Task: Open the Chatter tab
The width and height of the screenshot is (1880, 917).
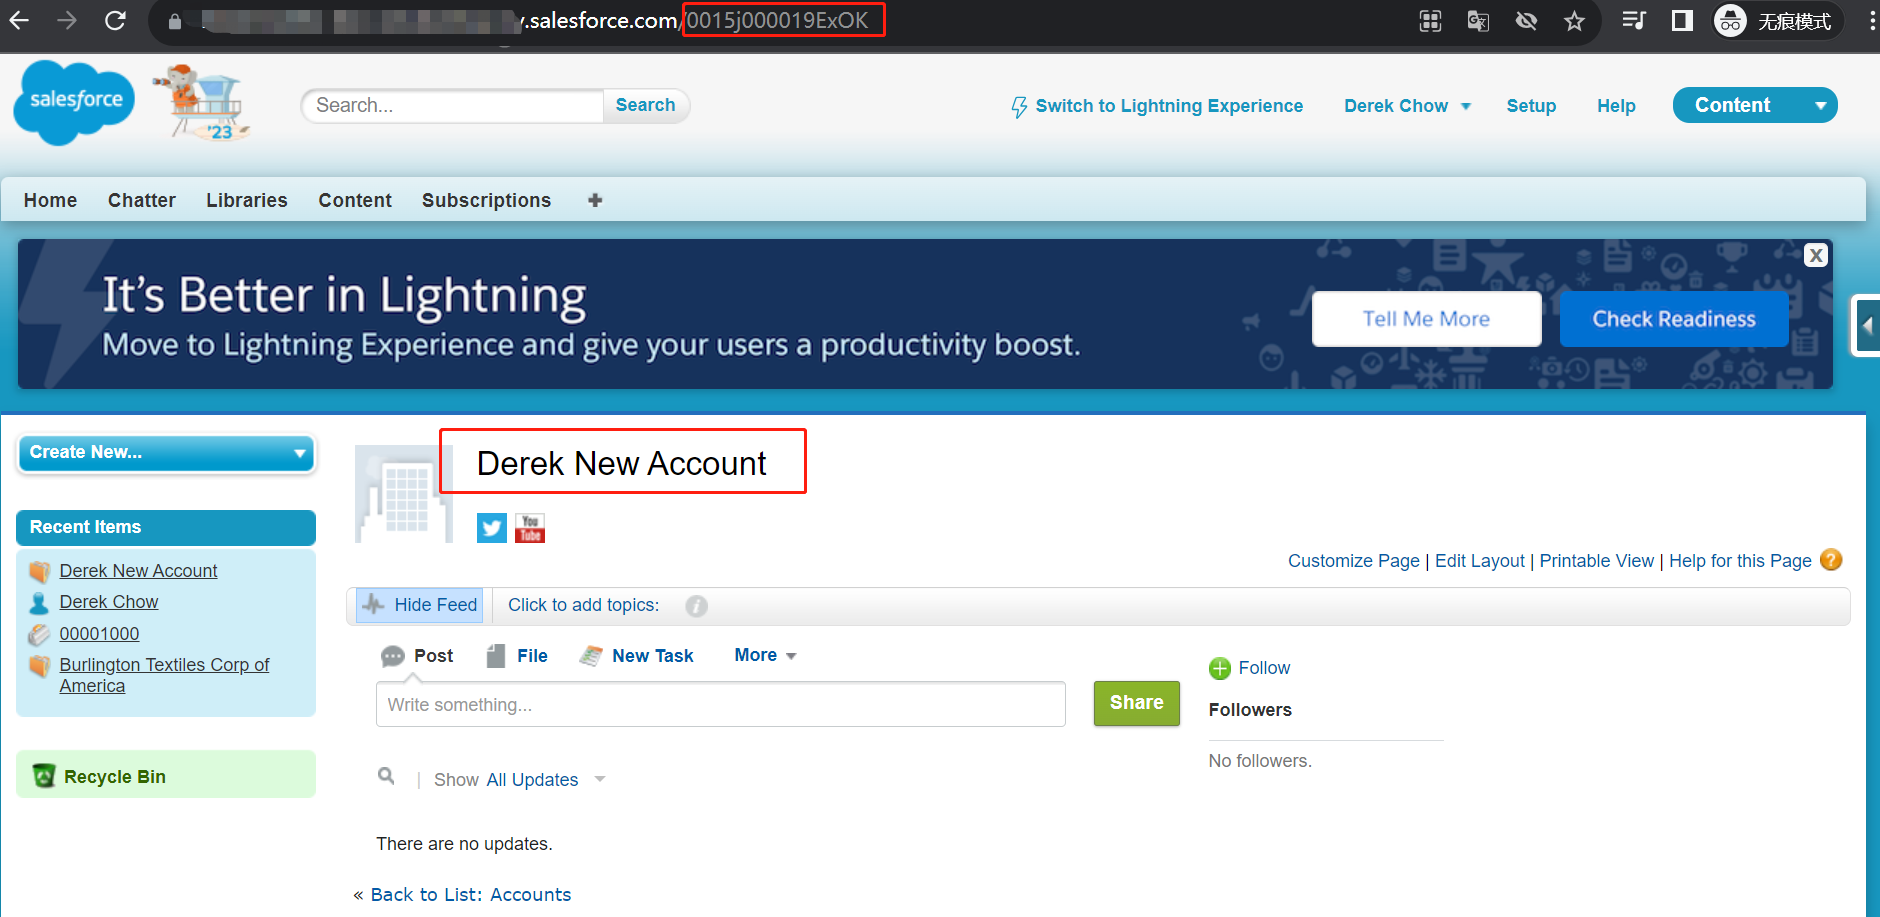Action: click(x=142, y=200)
